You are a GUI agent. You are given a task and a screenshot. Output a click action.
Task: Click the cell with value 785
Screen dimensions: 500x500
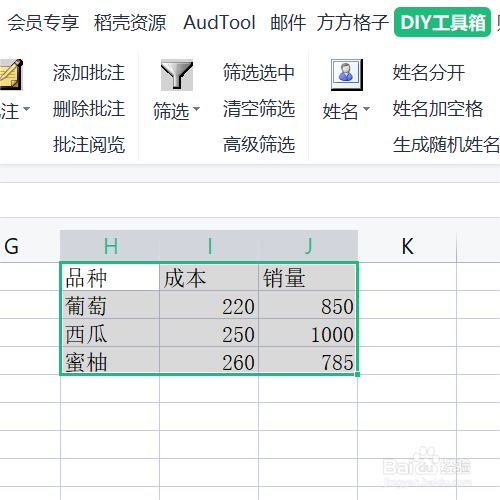click(x=308, y=360)
